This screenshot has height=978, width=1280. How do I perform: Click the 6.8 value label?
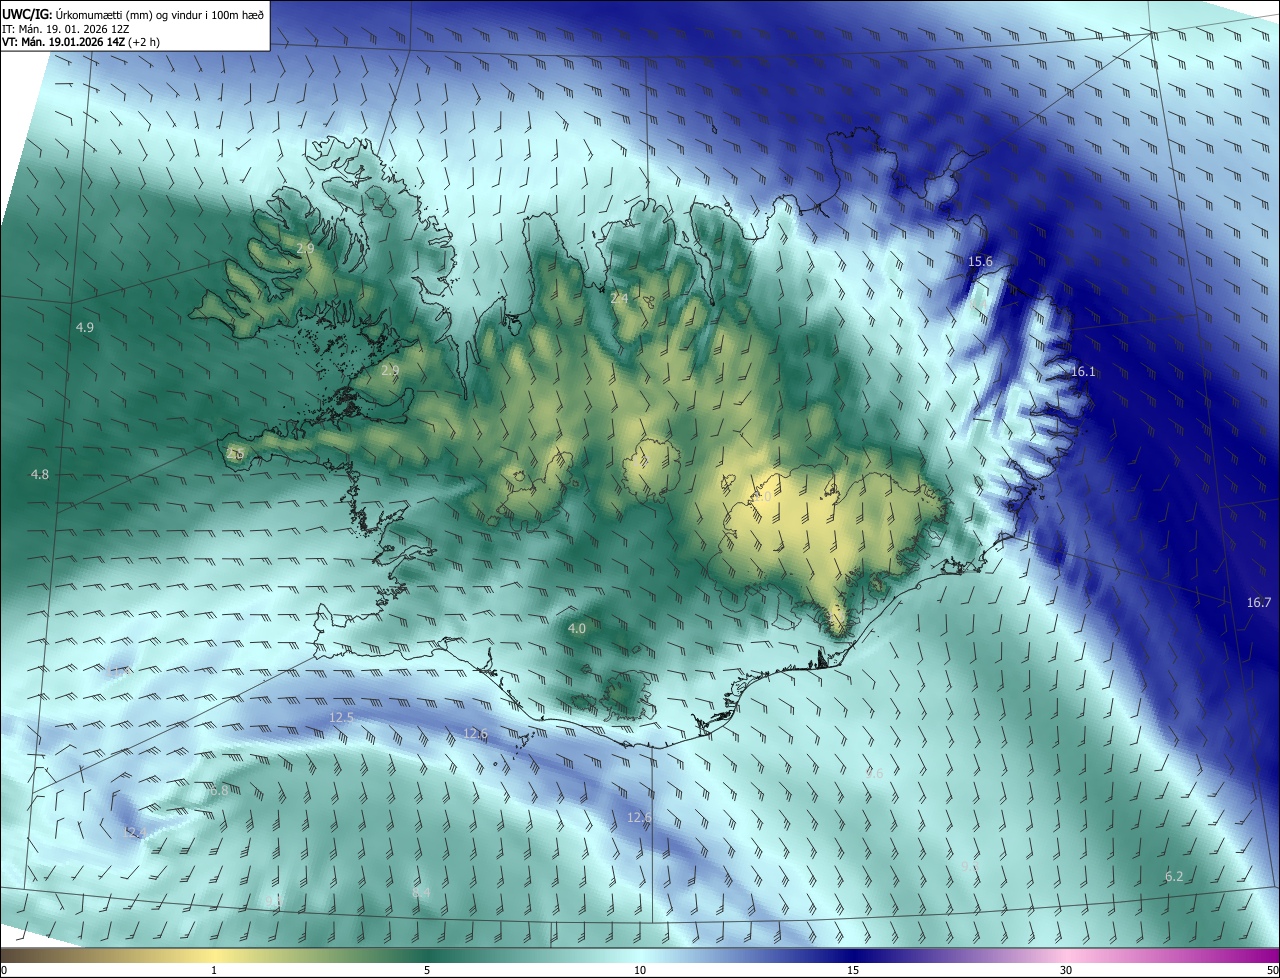219,790
